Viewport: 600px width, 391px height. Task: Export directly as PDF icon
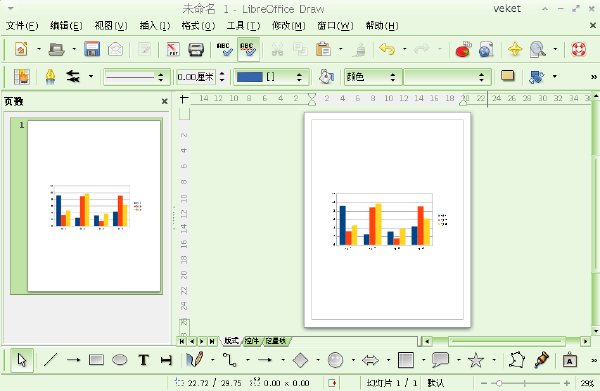[x=173, y=49]
